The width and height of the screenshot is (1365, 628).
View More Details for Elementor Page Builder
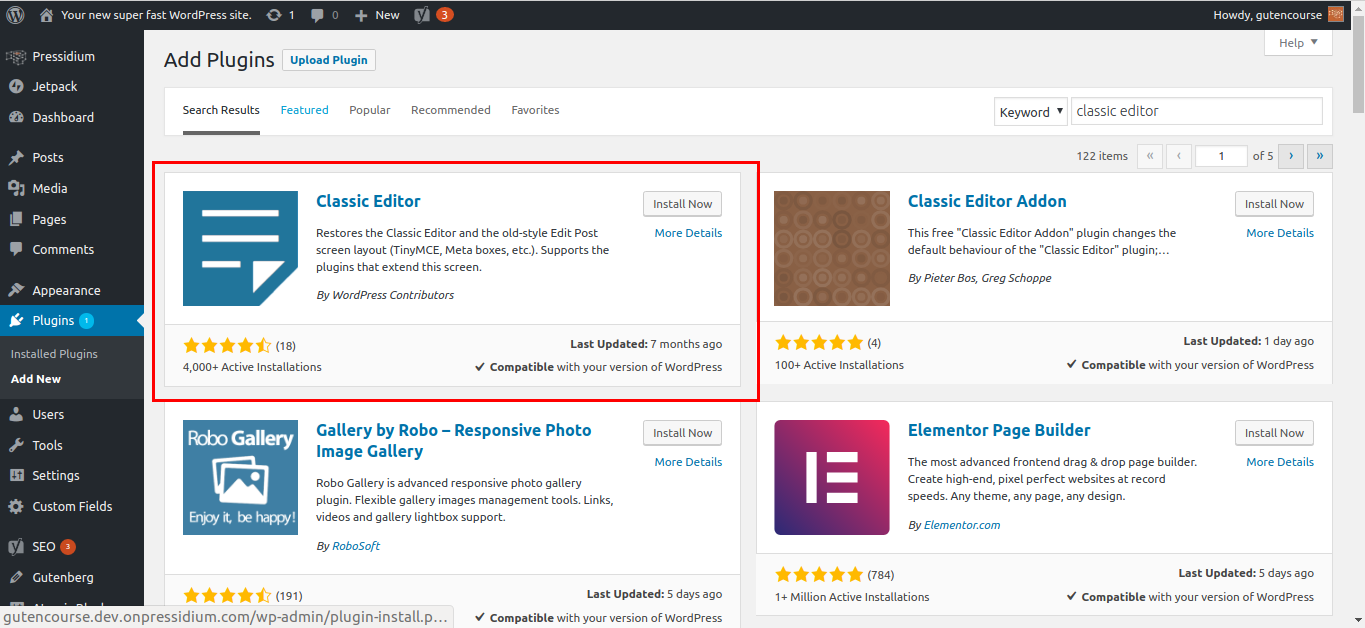coord(1280,462)
